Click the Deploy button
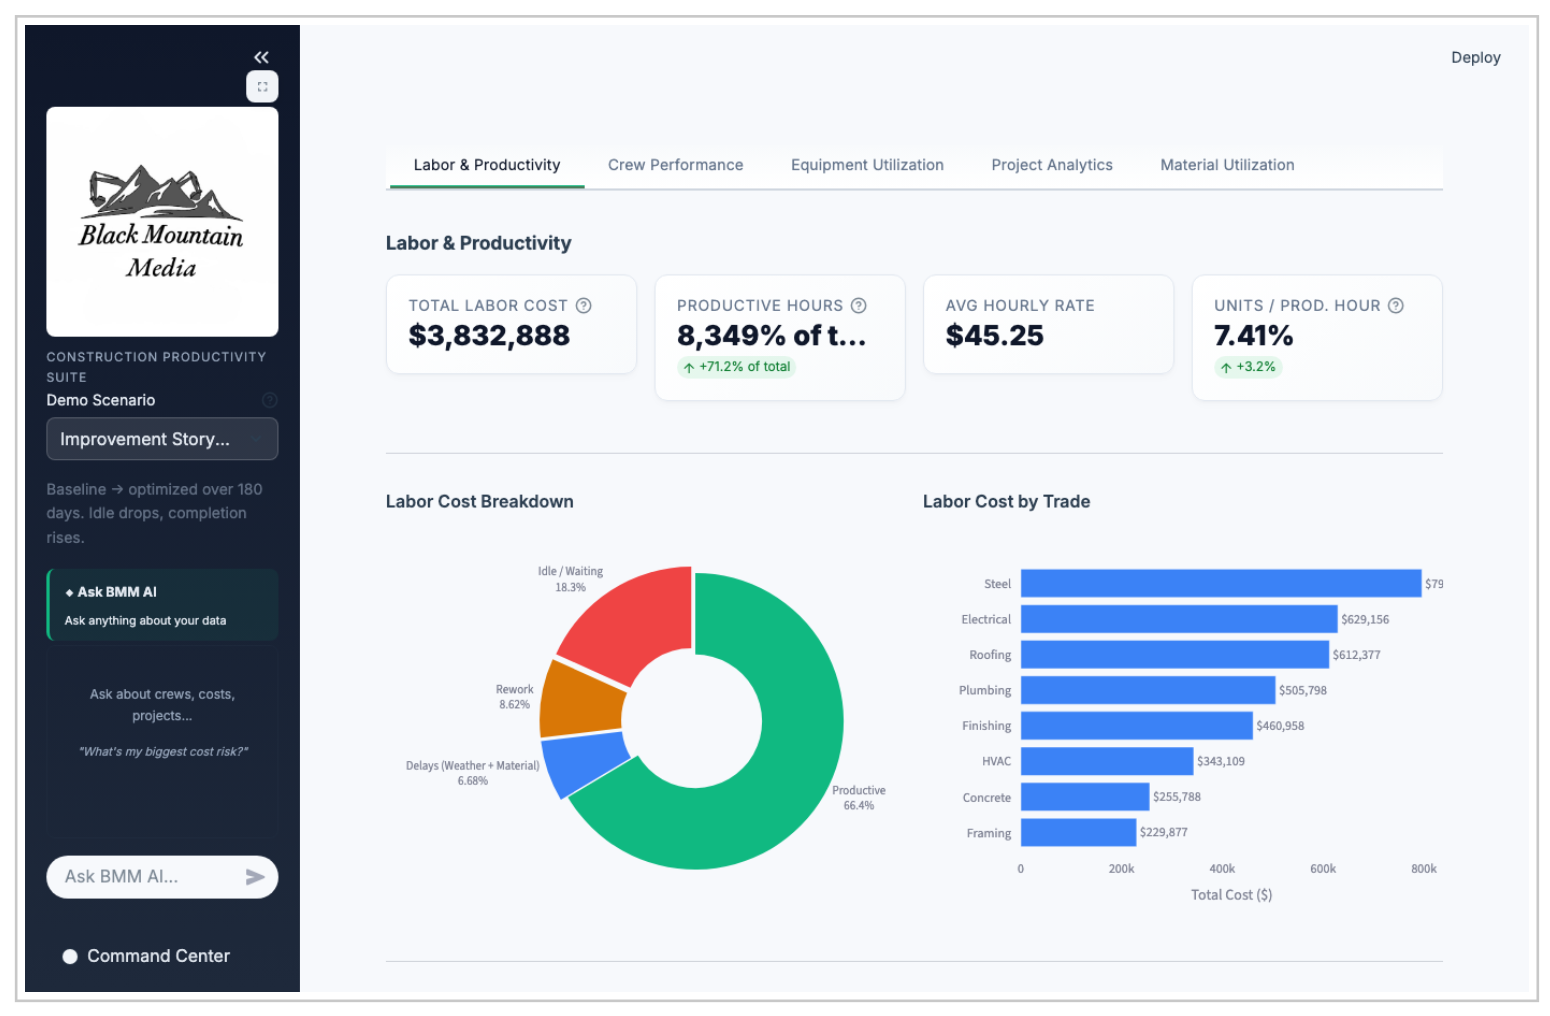The height and width of the screenshot is (1016, 1550). pyautogui.click(x=1476, y=58)
